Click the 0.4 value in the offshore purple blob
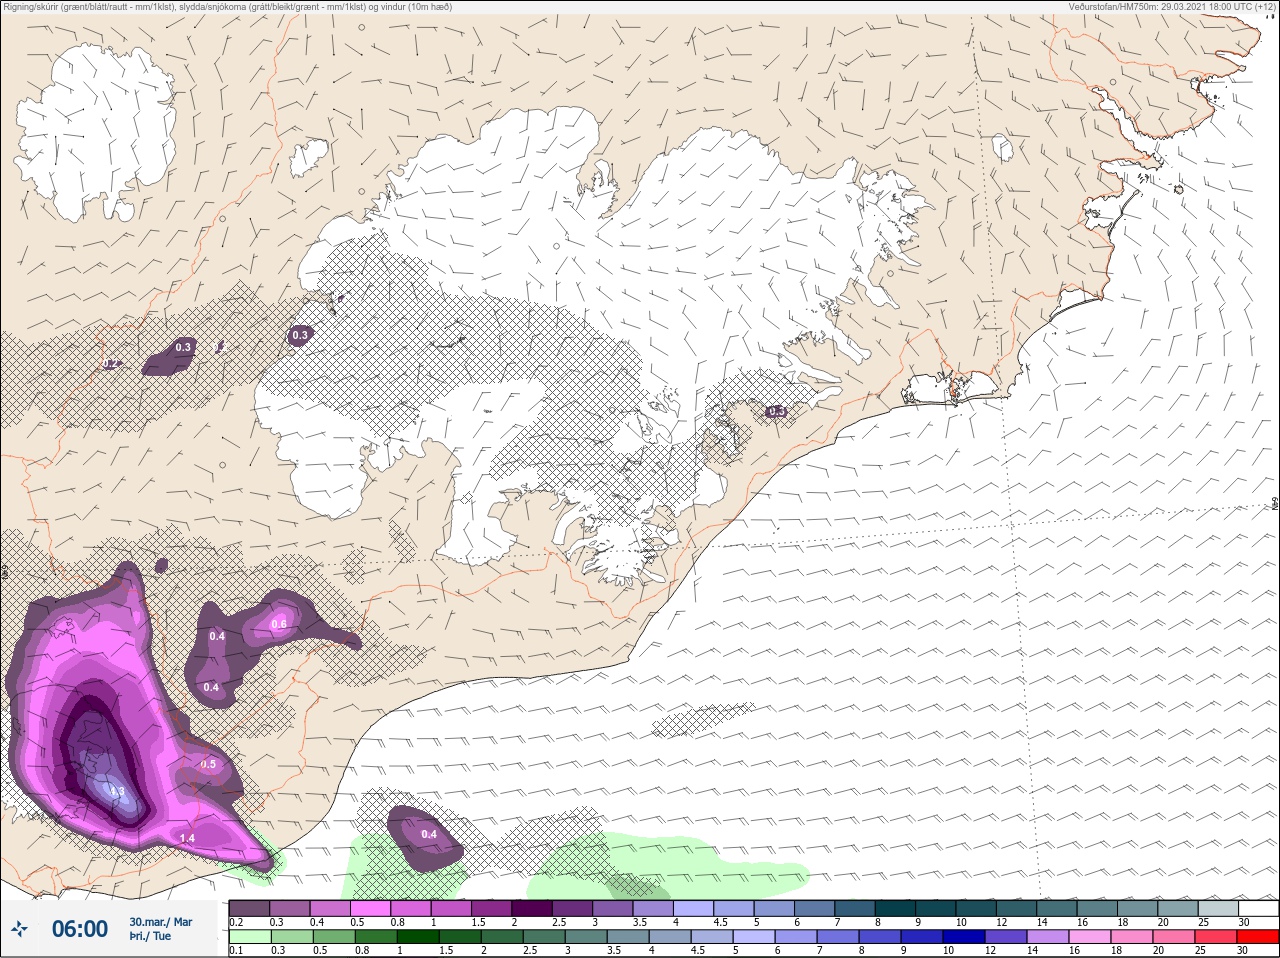1280x958 pixels. tap(429, 834)
